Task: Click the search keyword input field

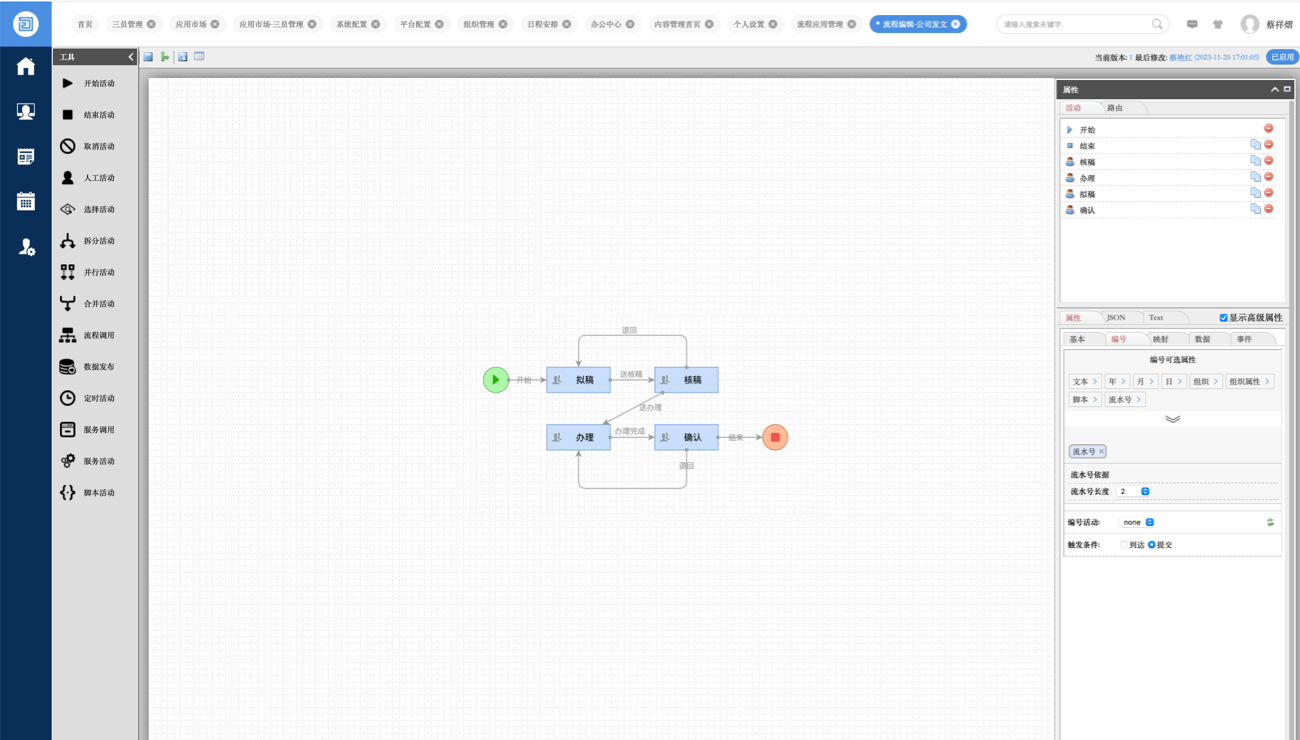Action: click(1075, 24)
